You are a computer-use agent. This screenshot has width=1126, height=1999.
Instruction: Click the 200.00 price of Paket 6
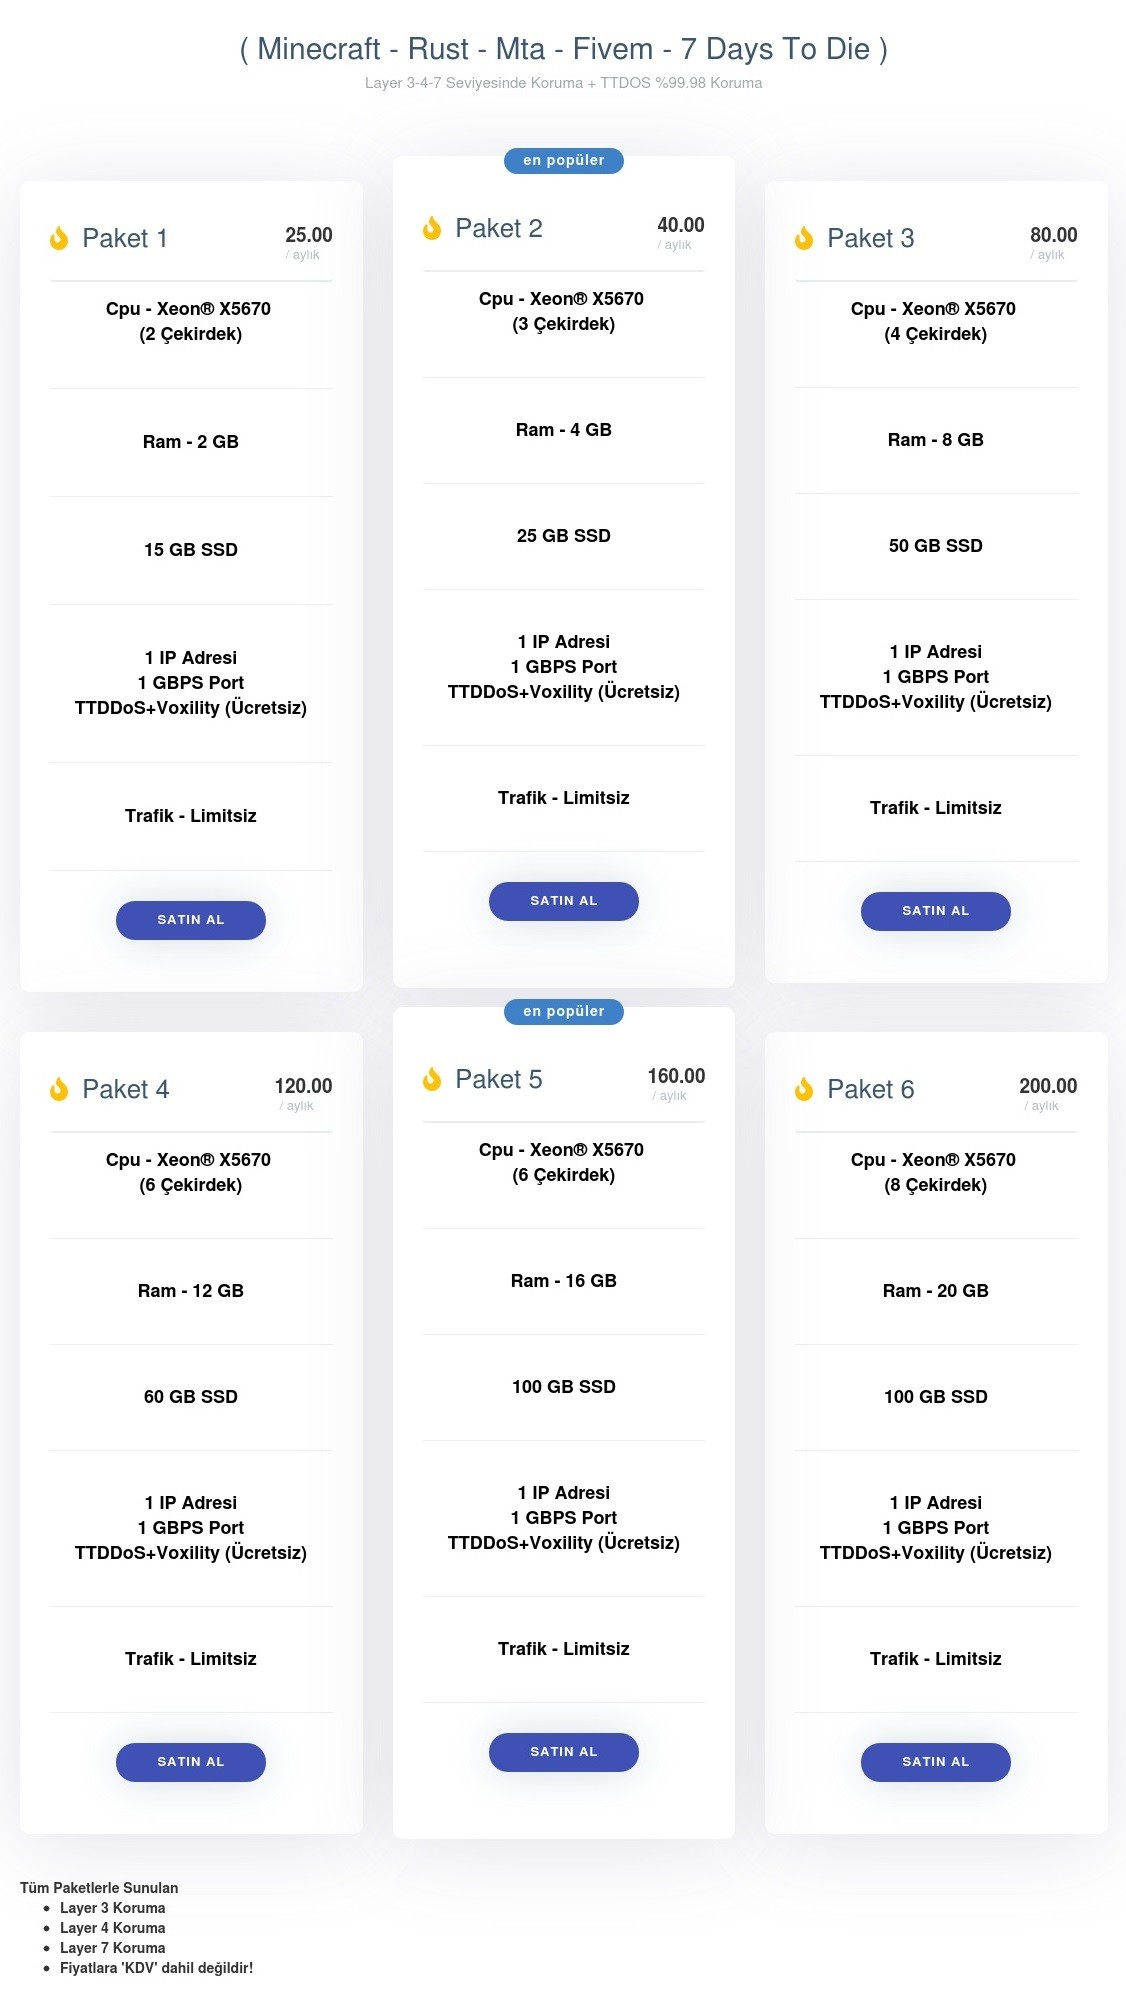pyautogui.click(x=1047, y=1086)
